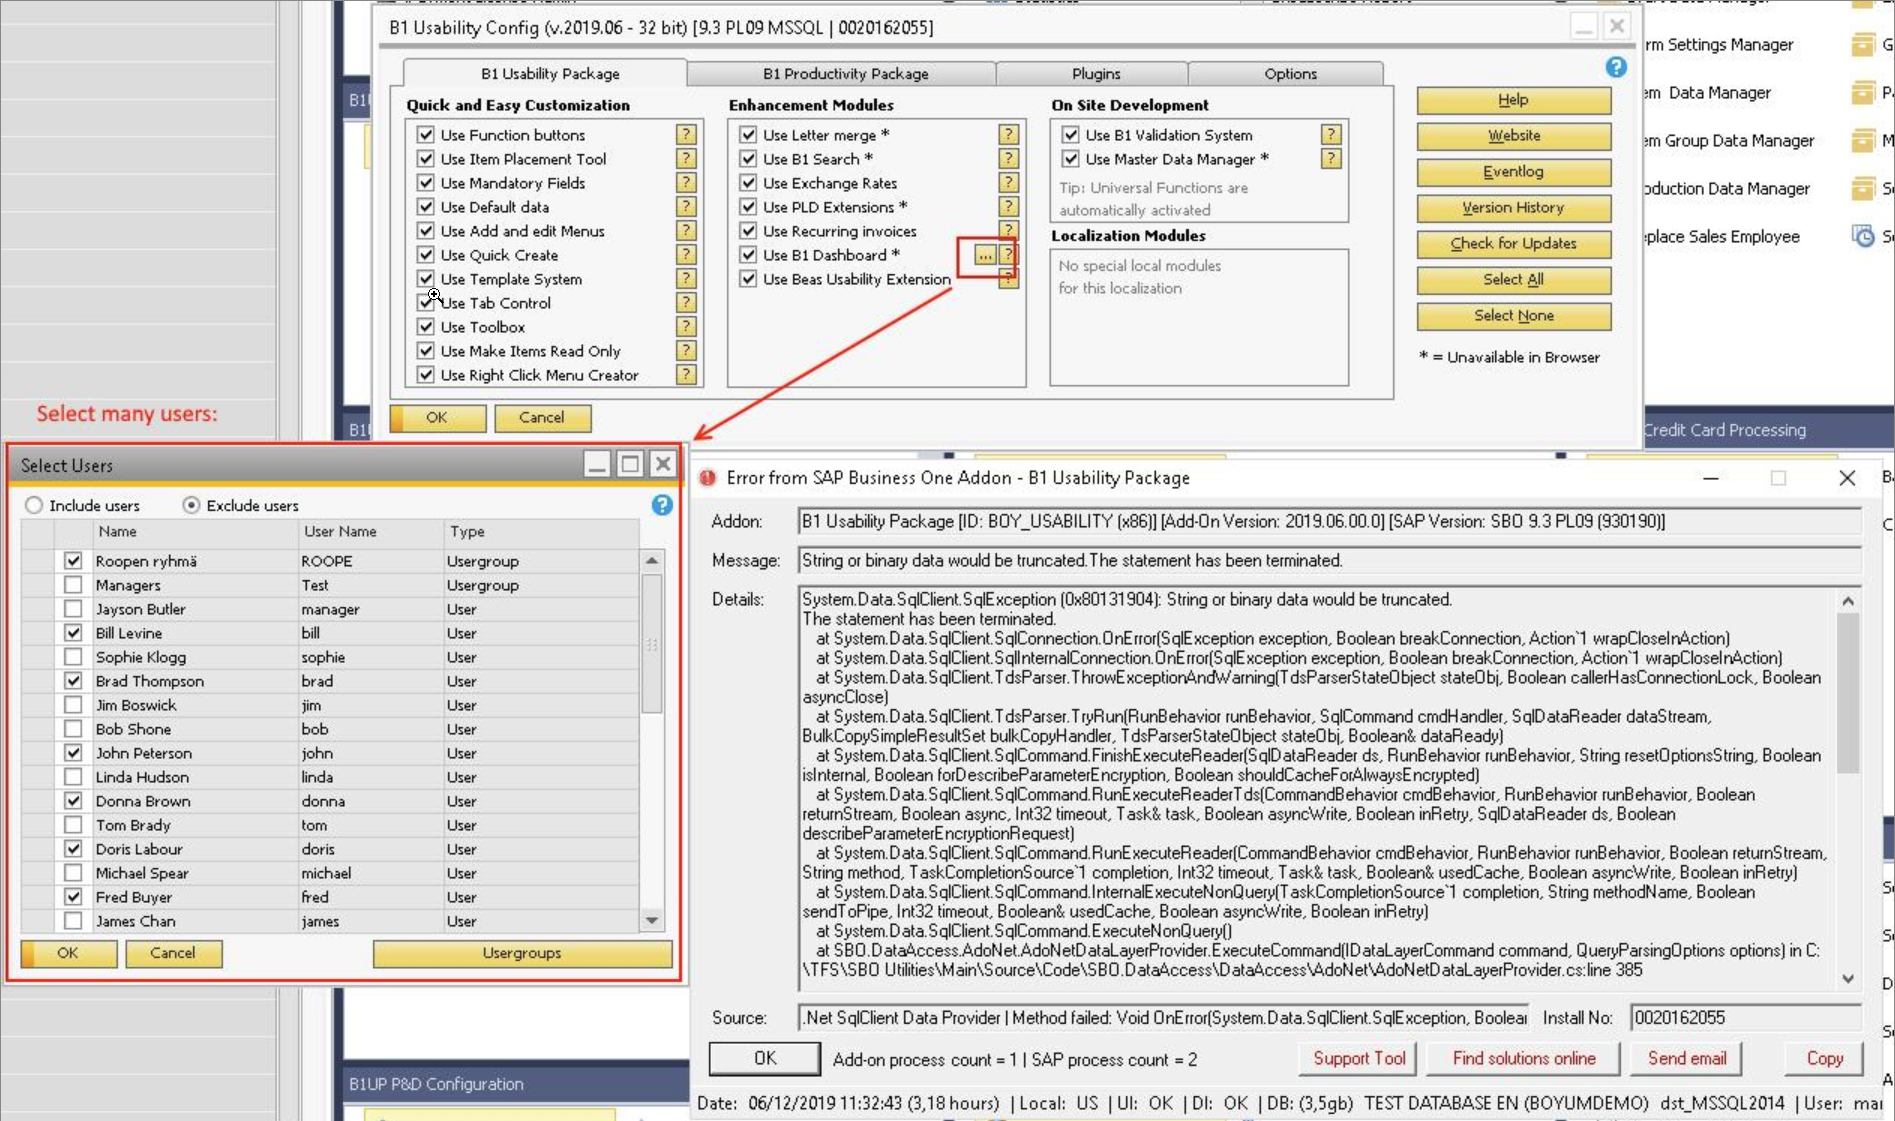The image size is (1895, 1121).
Task: Click Select All button
Action: (1513, 280)
